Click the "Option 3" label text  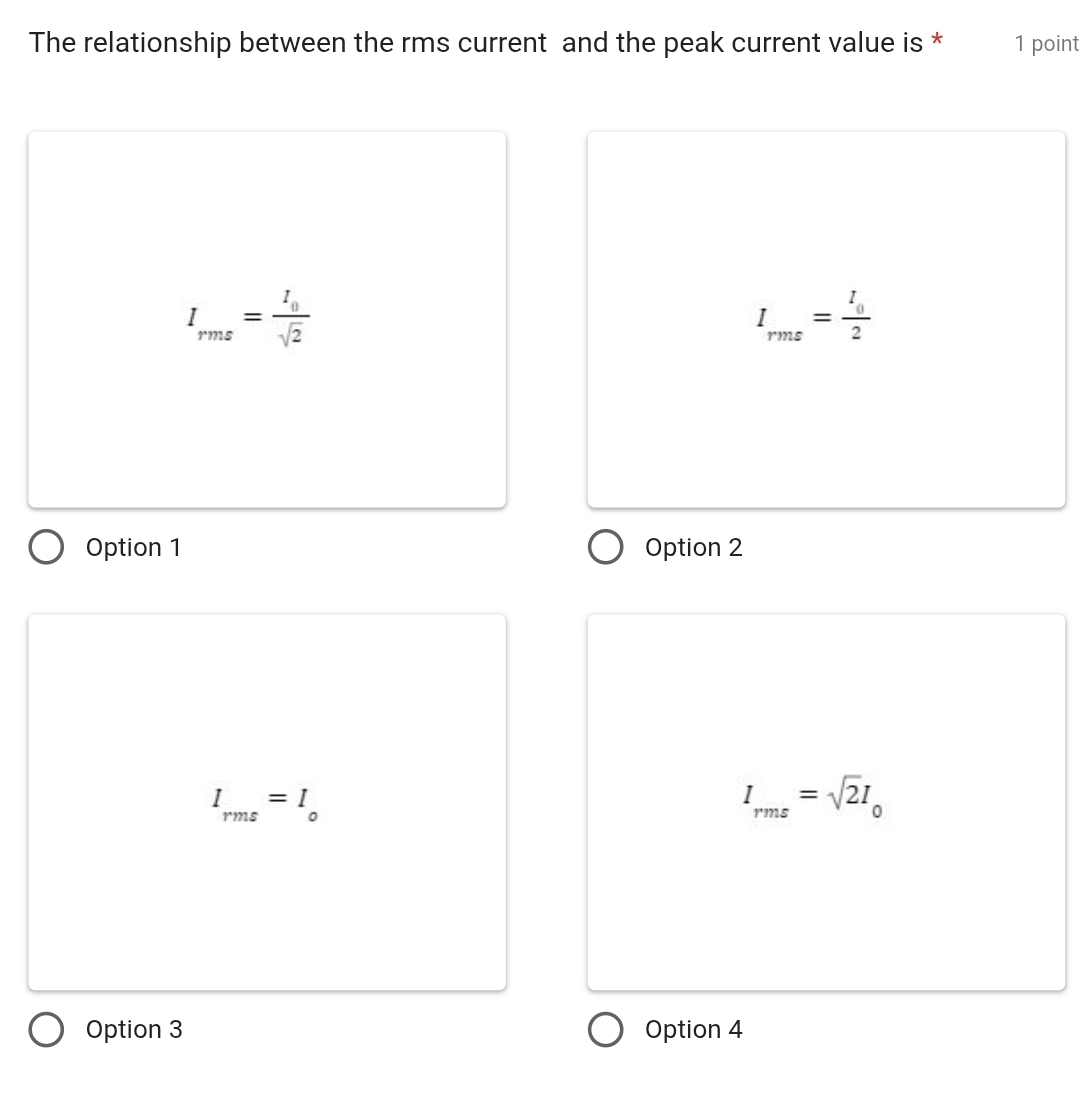[134, 1030]
